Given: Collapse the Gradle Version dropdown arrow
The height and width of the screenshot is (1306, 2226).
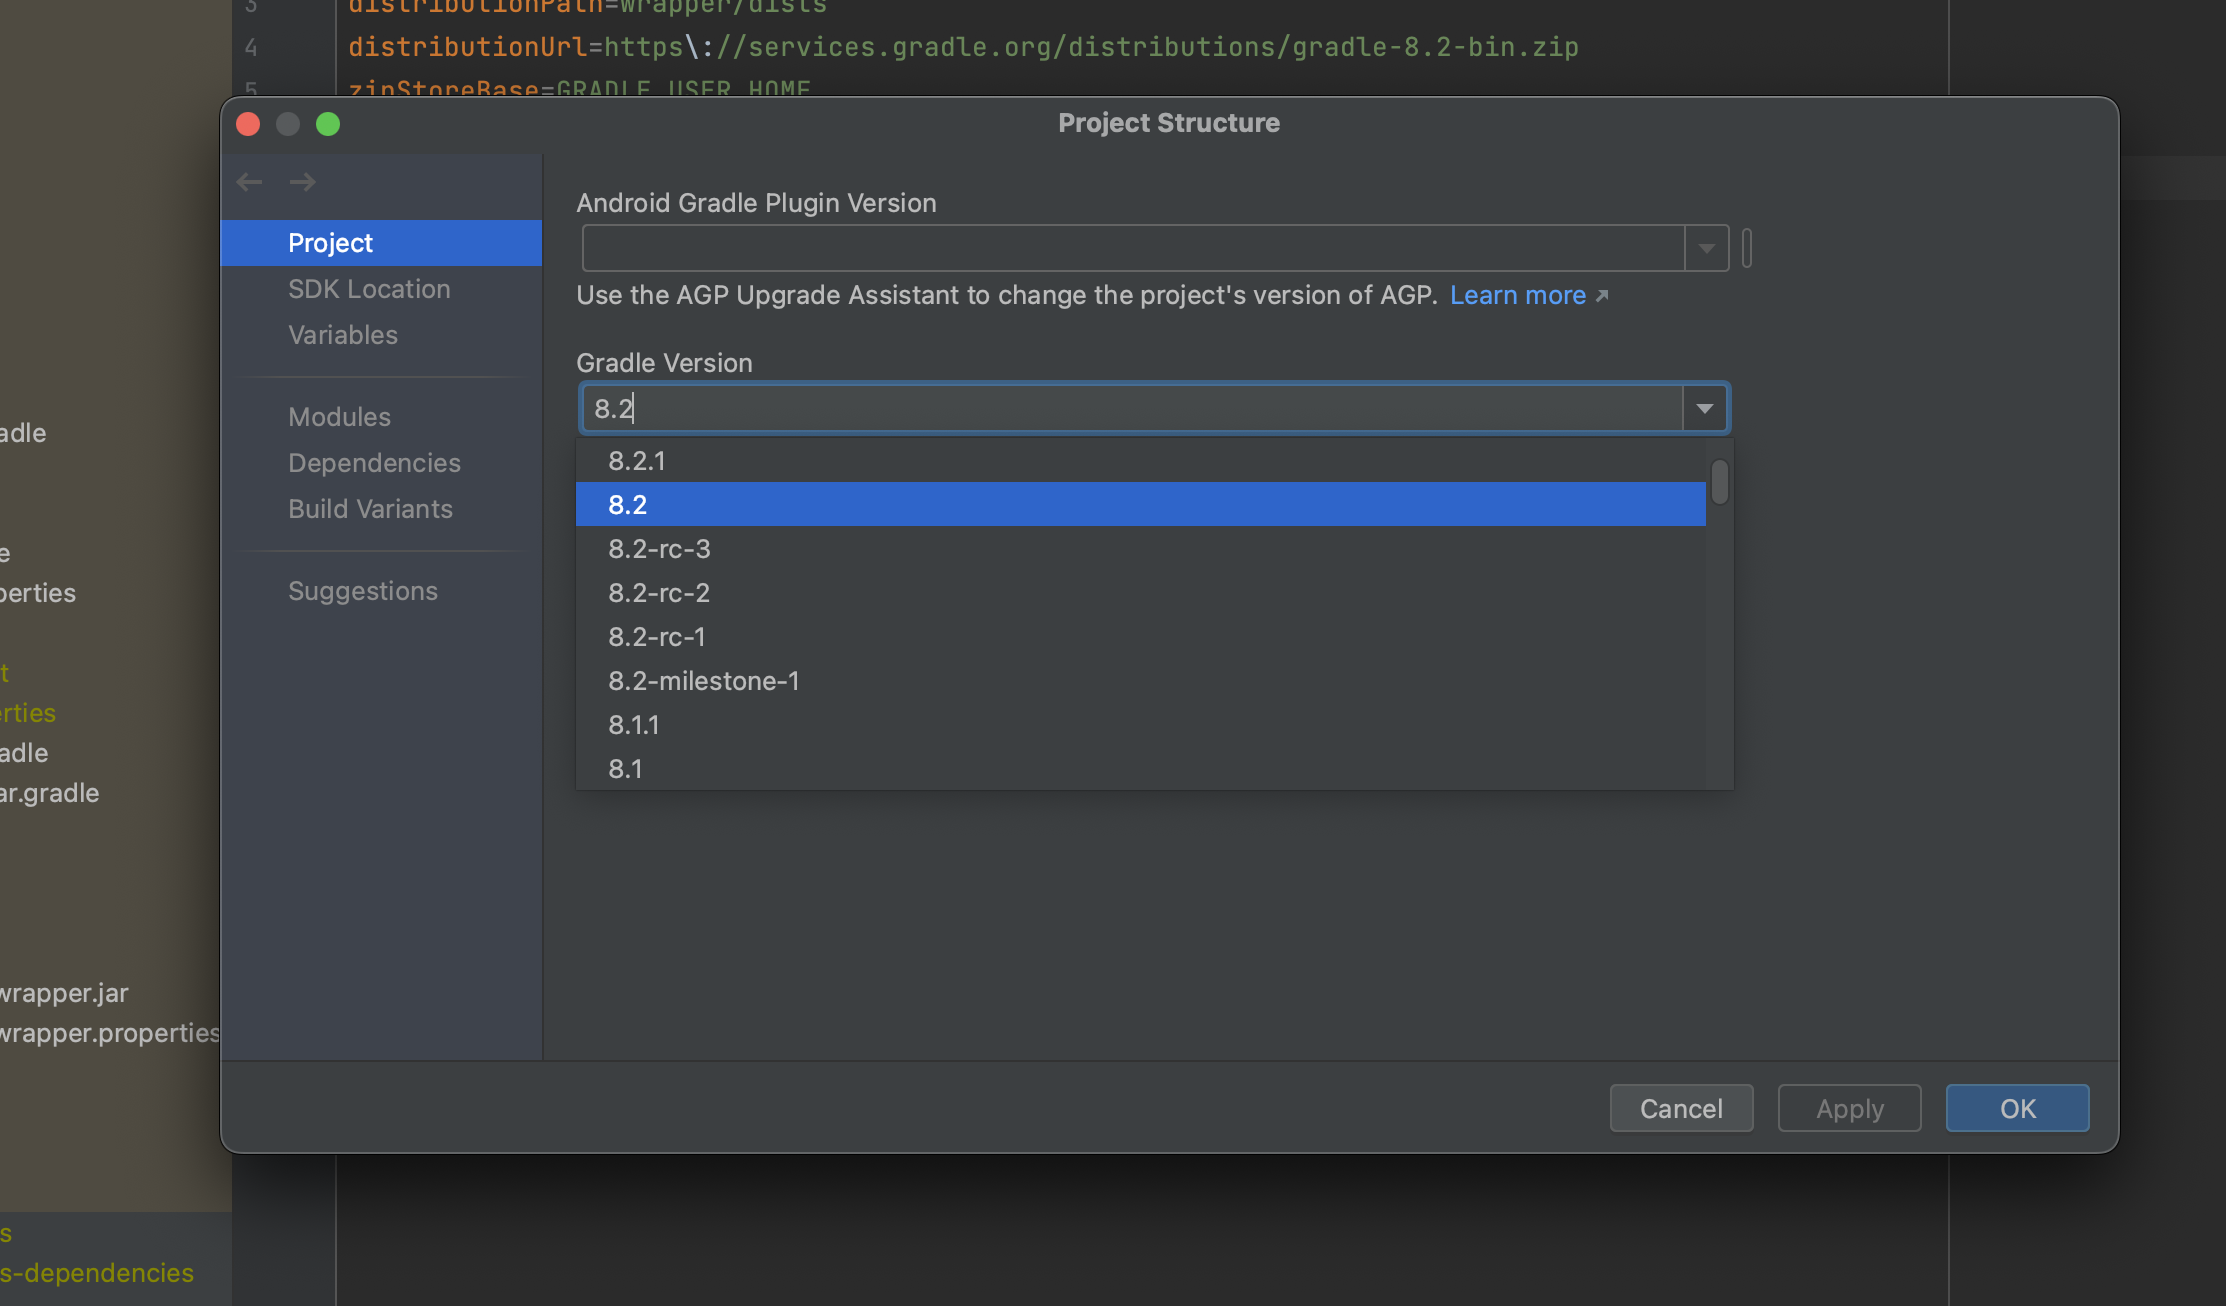Looking at the screenshot, I should 1705,408.
